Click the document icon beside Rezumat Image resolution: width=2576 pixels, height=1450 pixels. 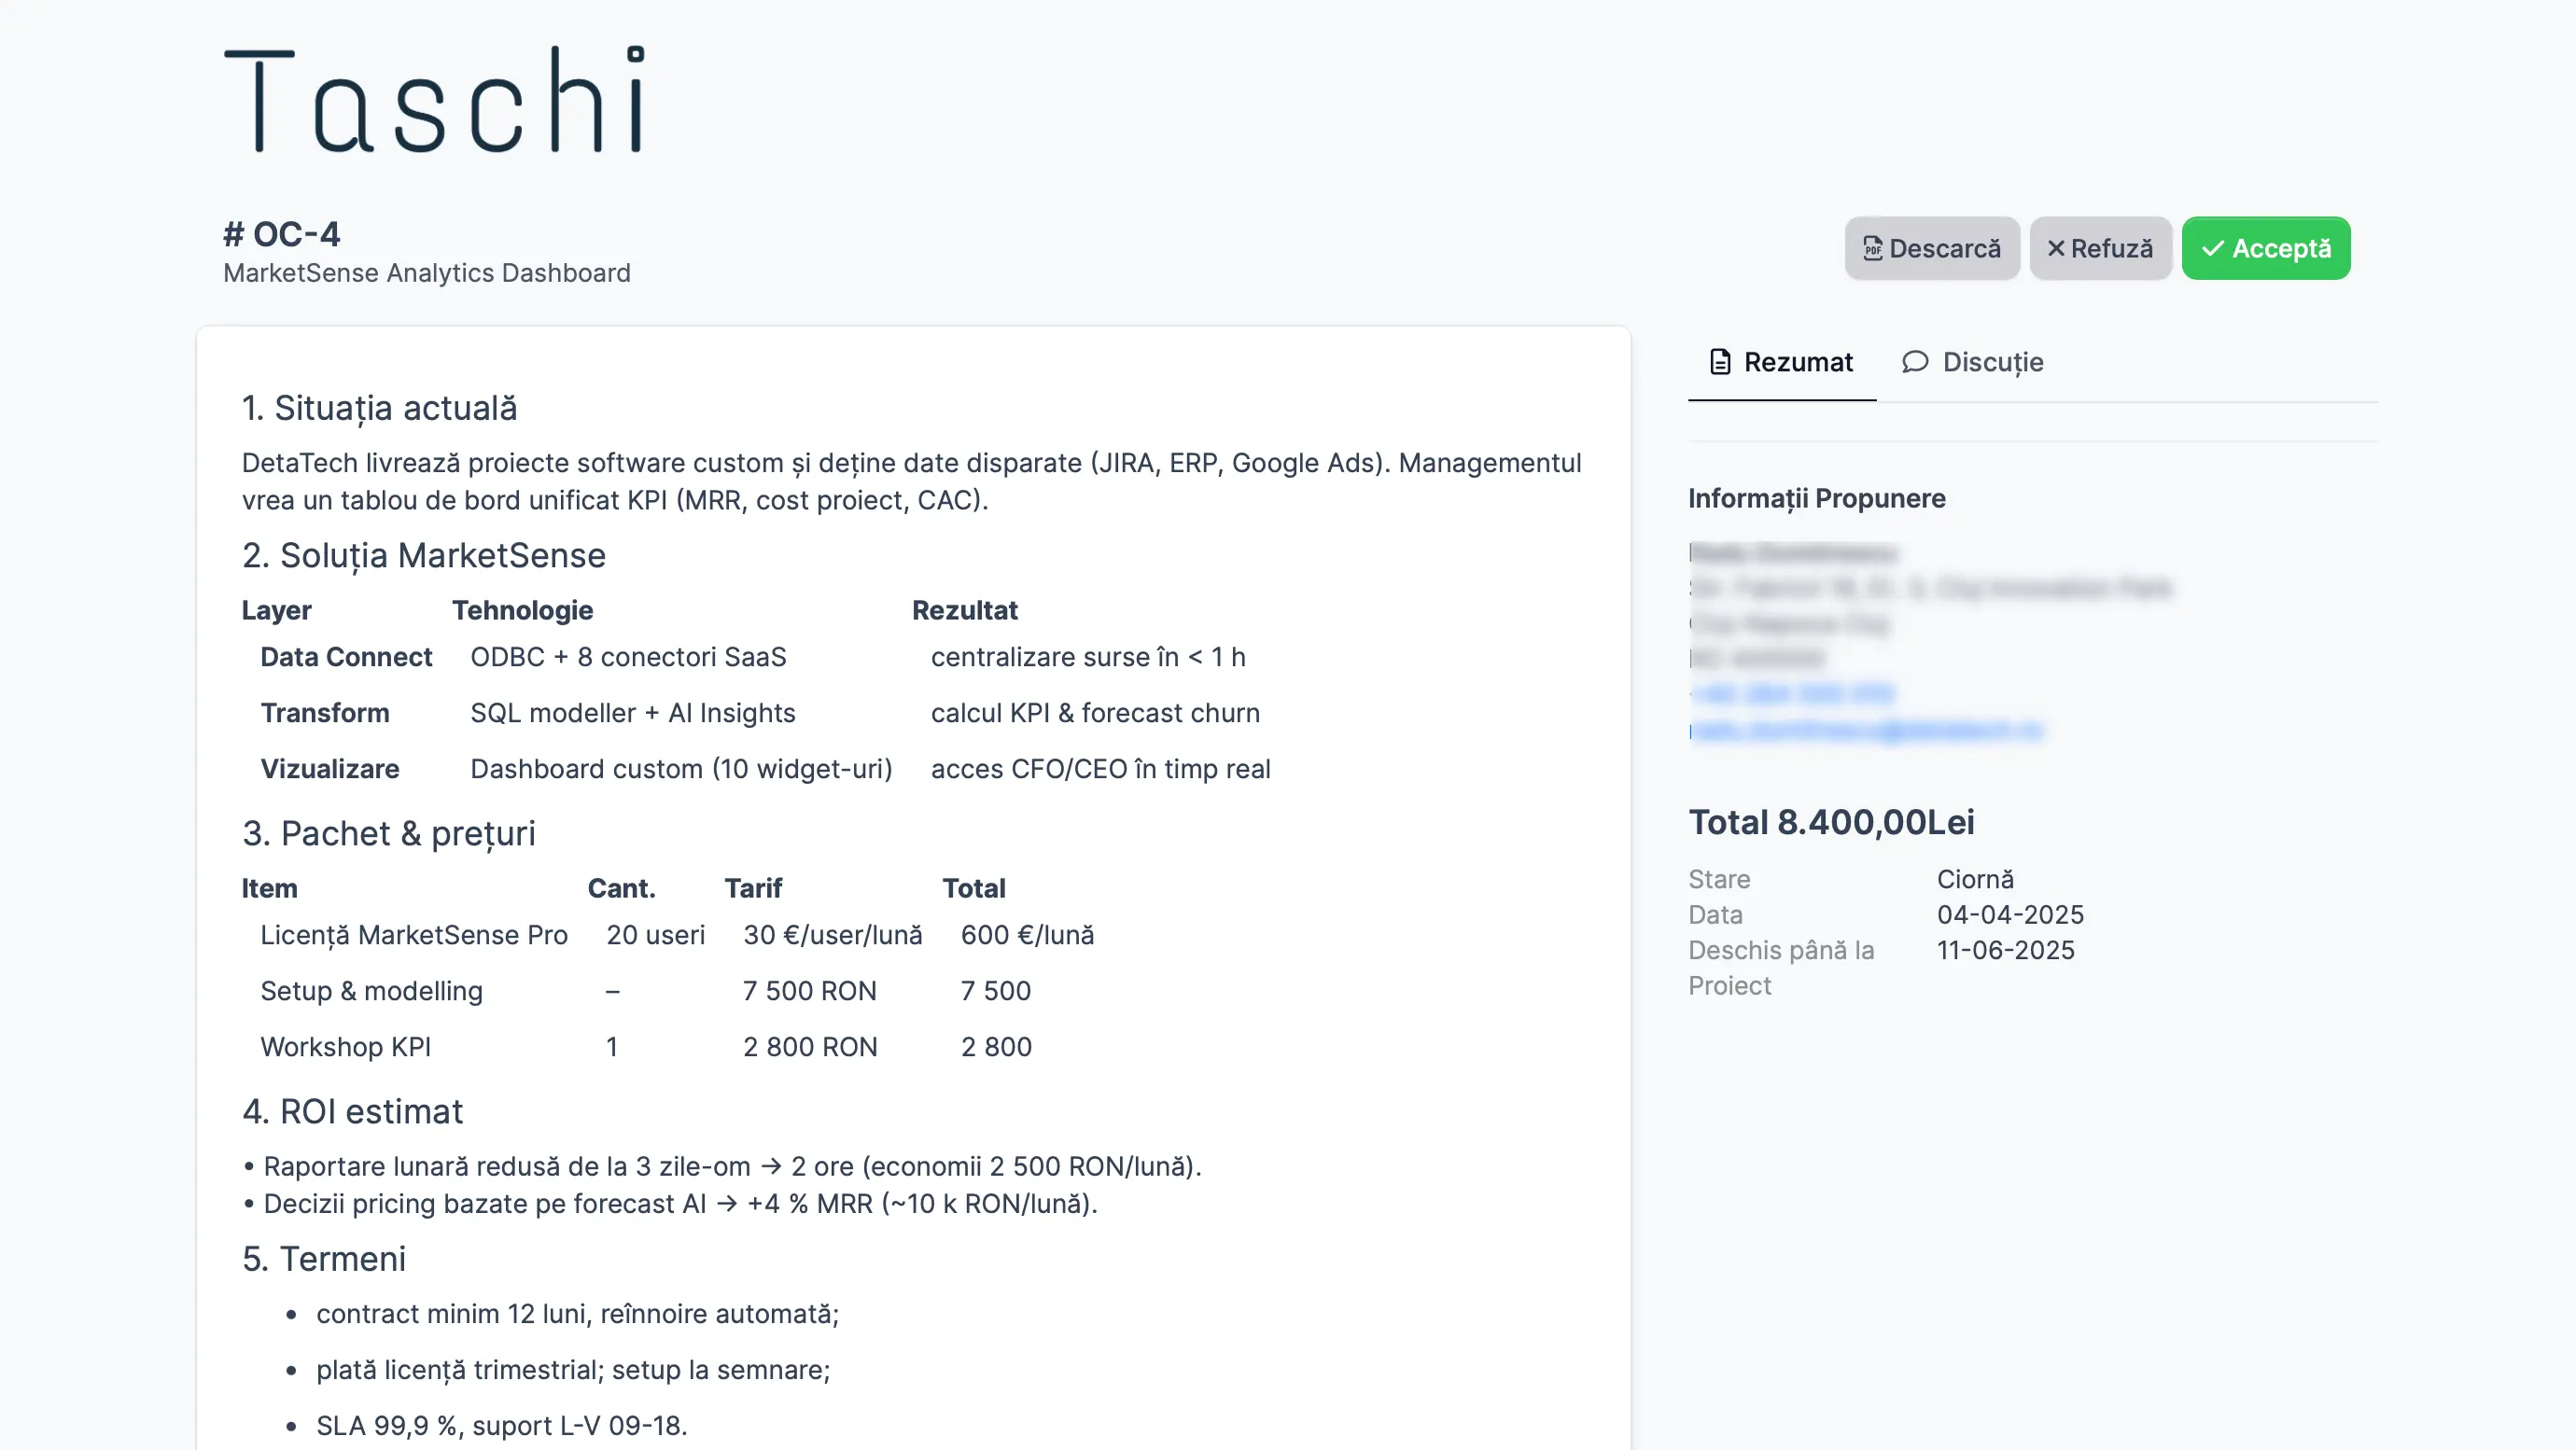(x=1720, y=362)
